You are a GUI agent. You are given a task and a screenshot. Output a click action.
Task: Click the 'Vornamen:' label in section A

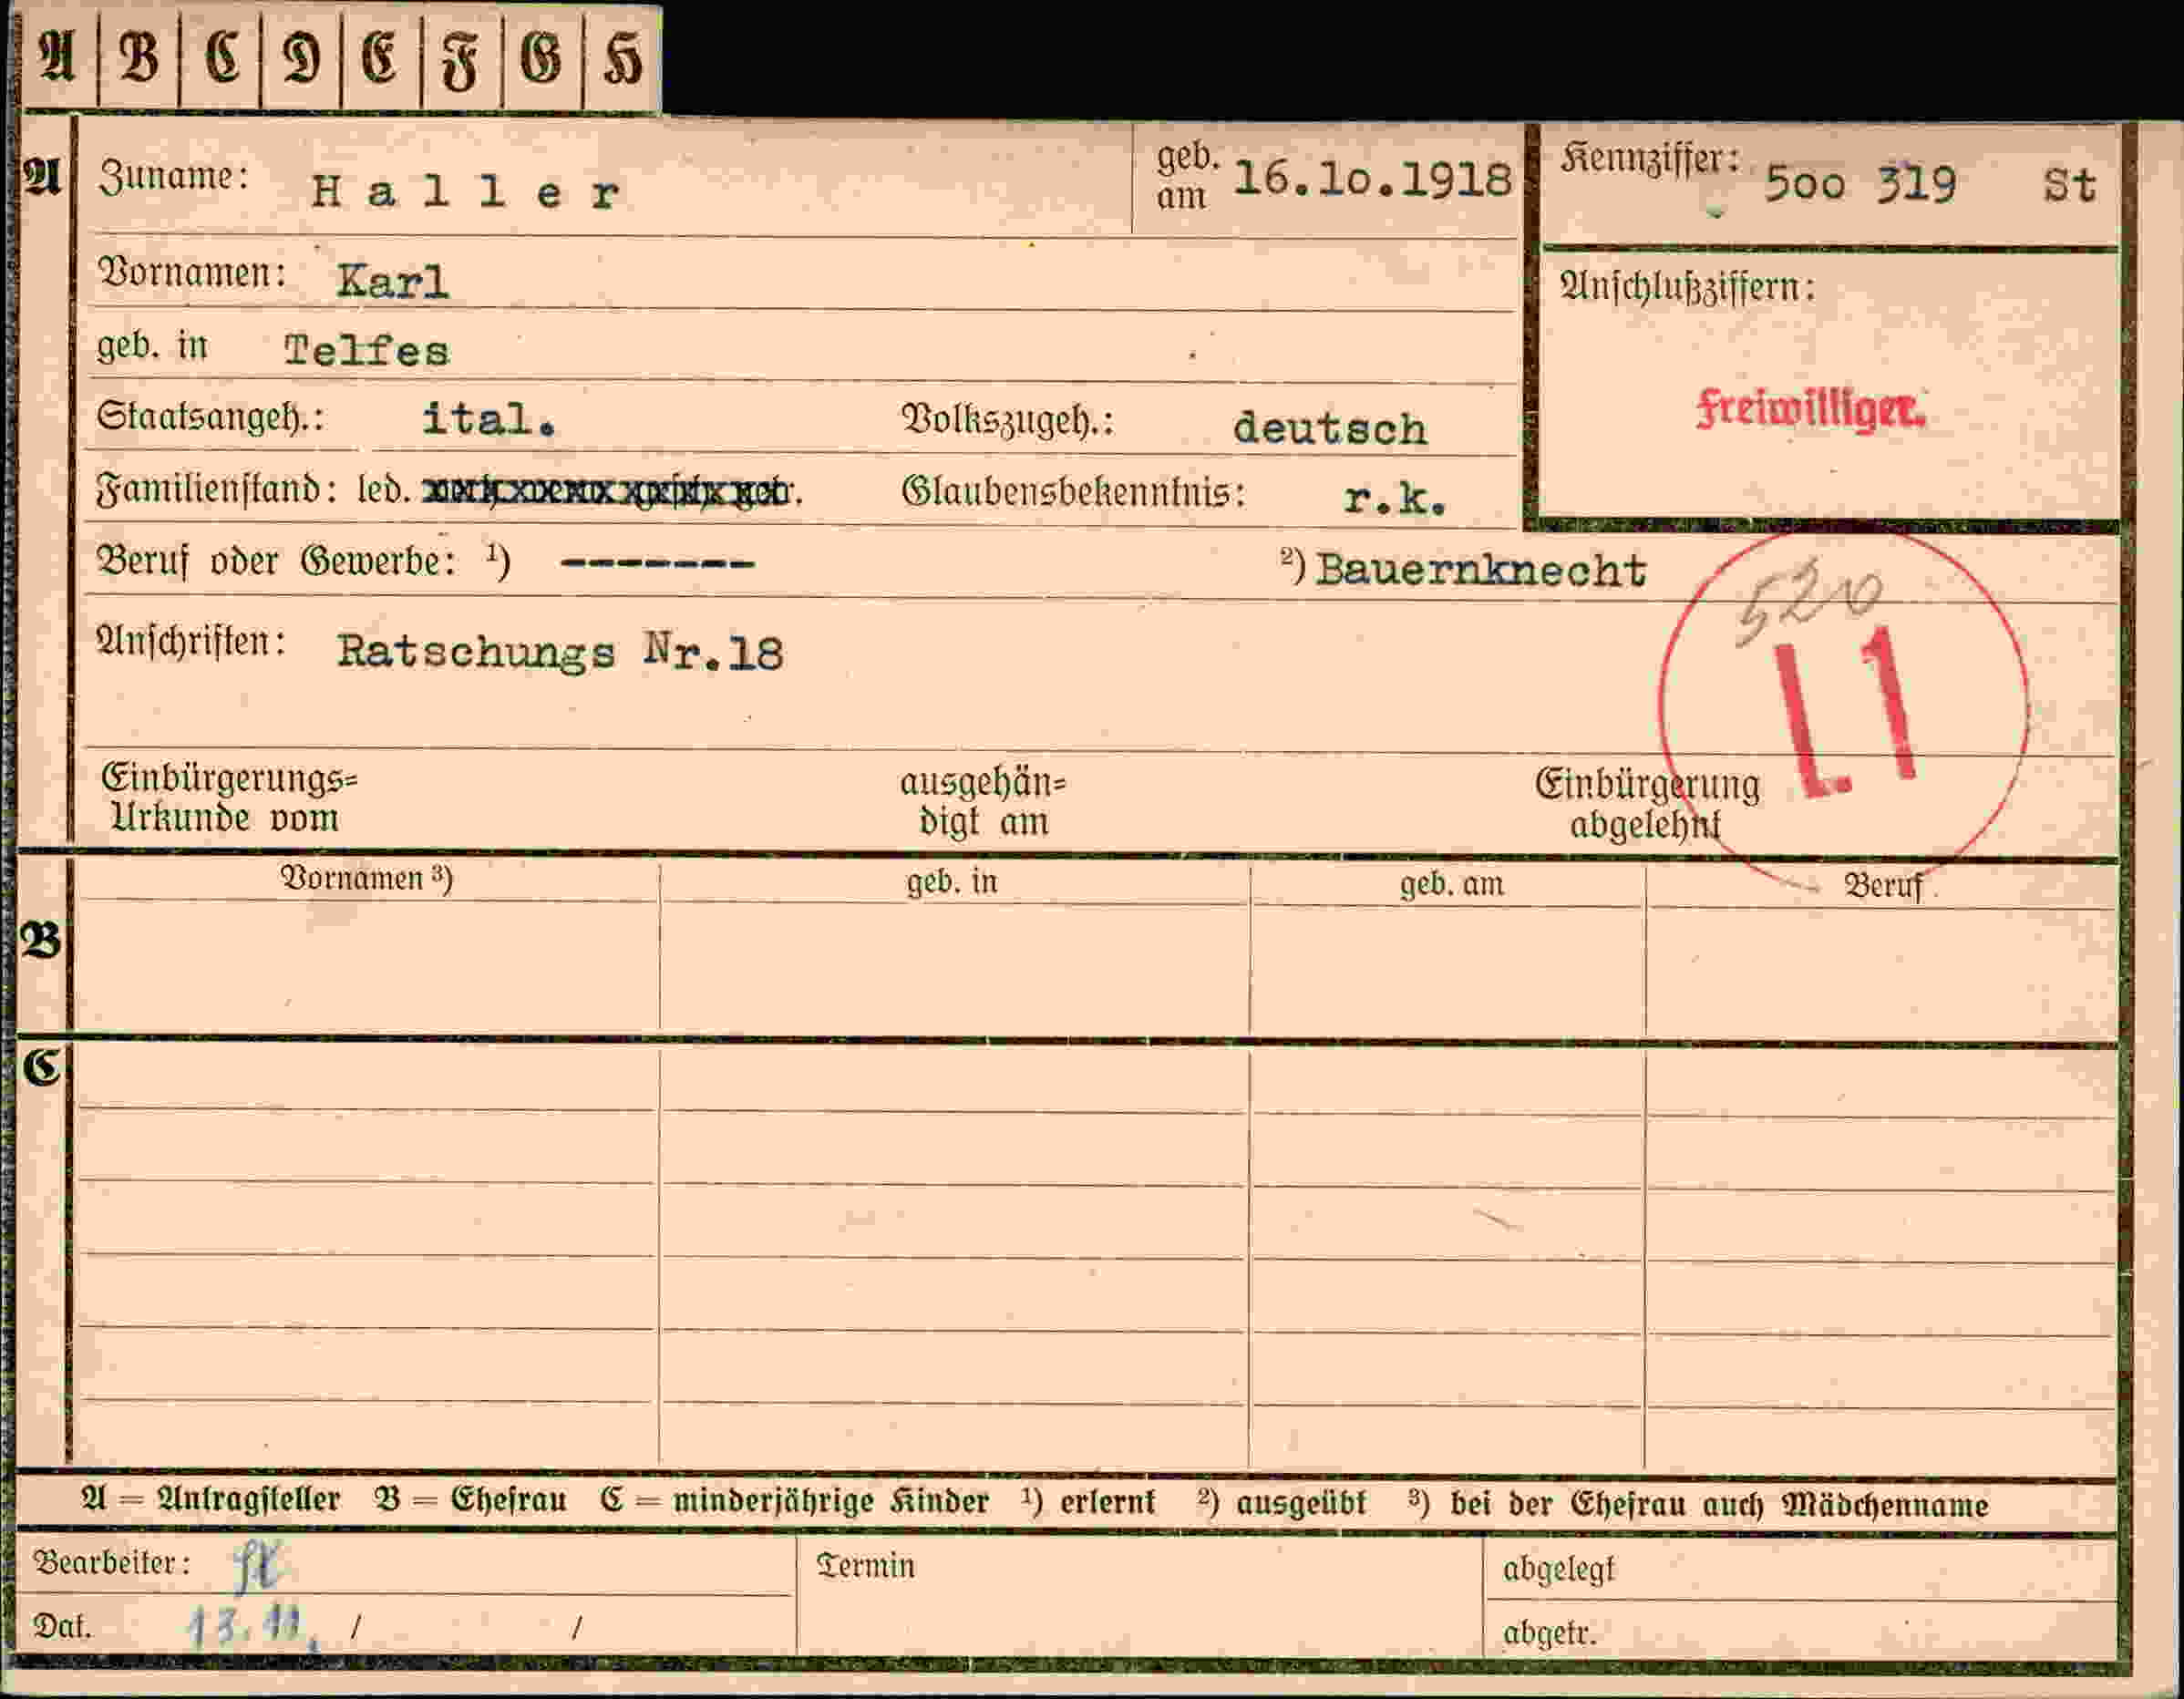point(192,272)
